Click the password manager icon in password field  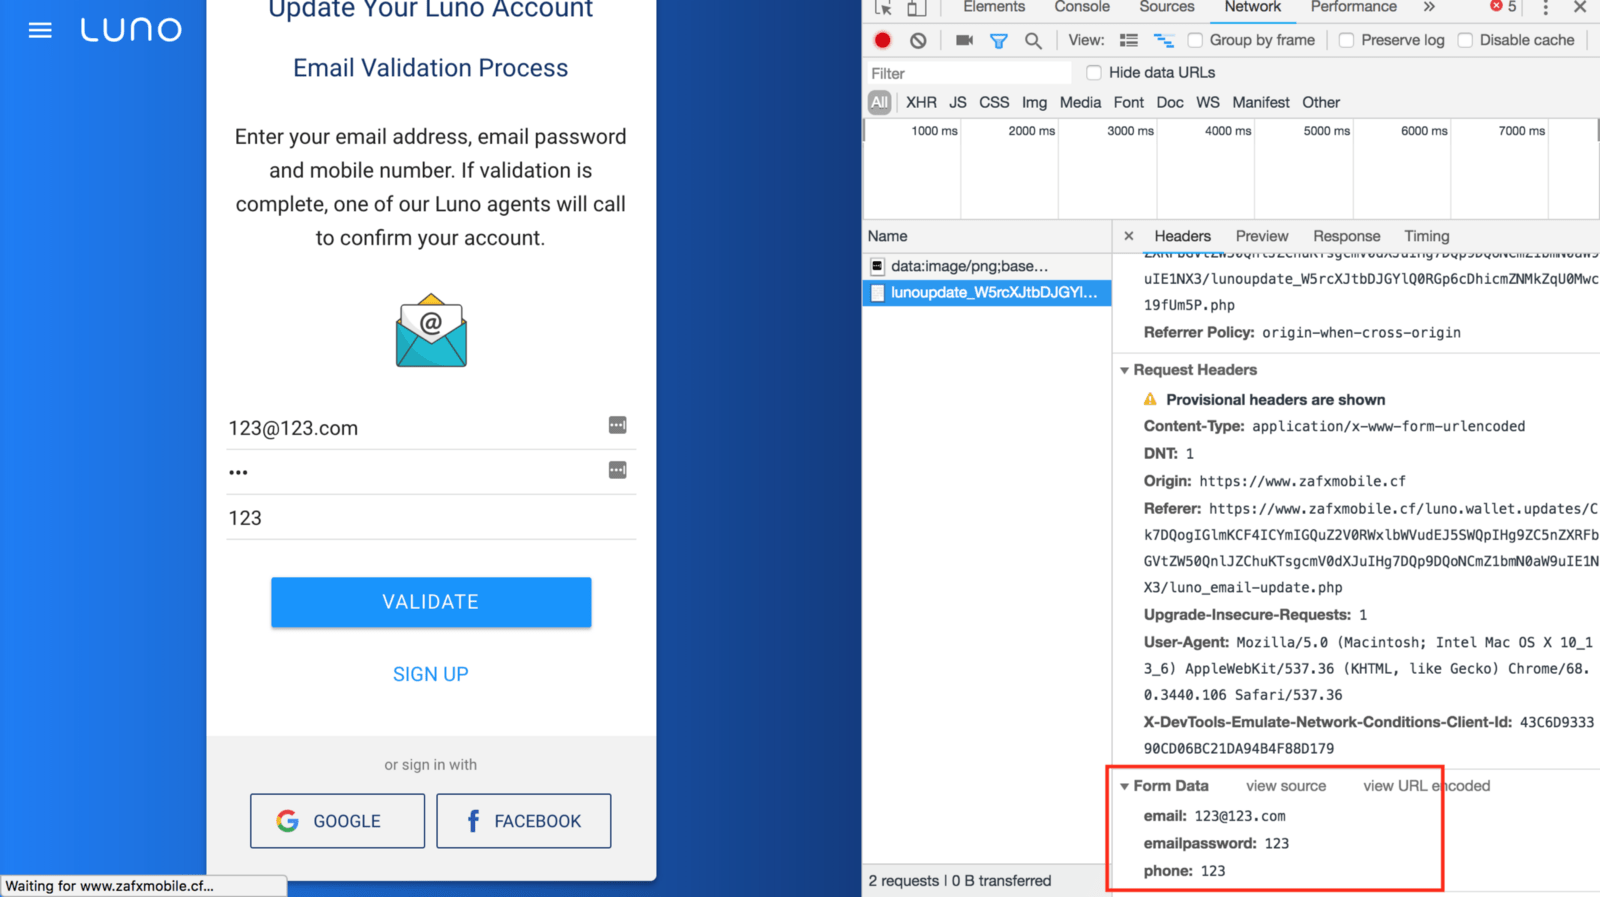(618, 470)
